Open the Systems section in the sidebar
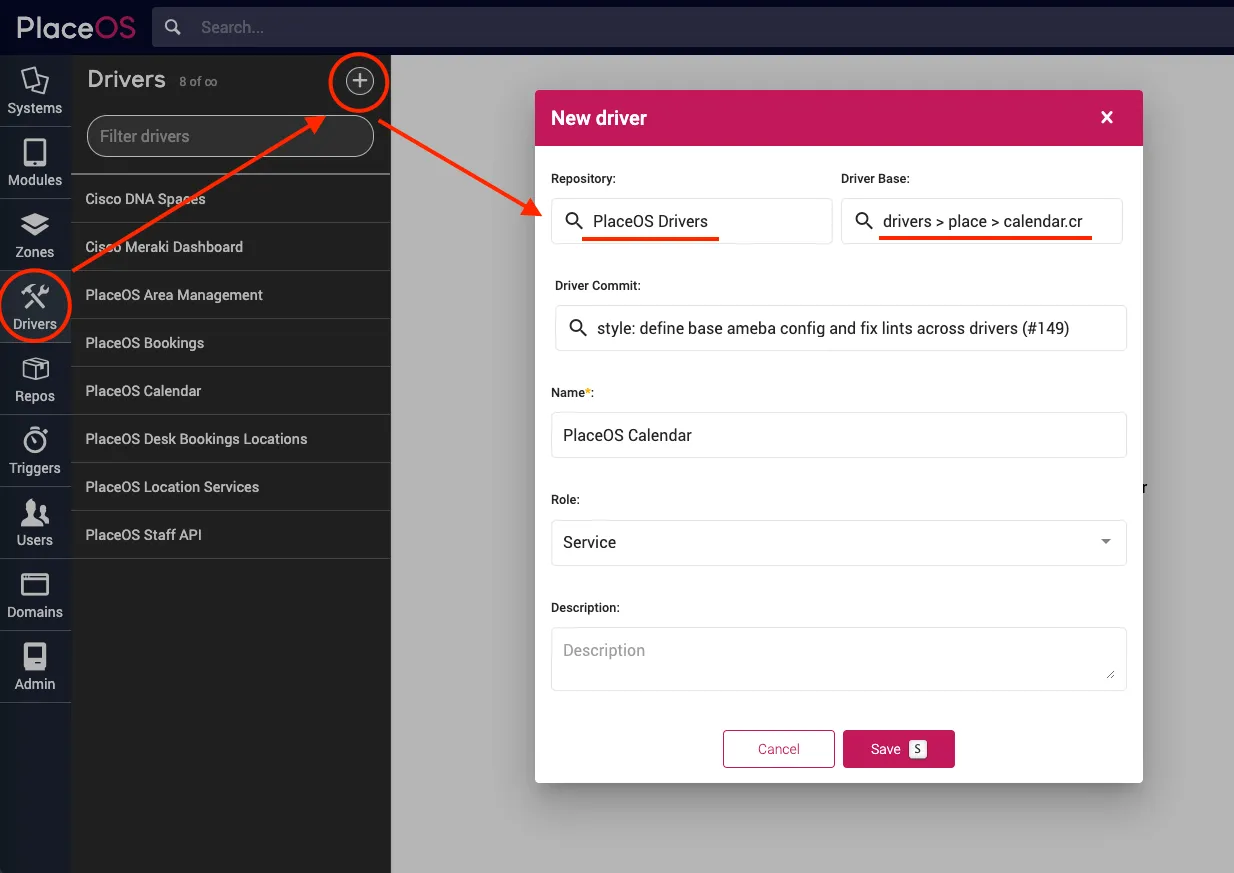This screenshot has width=1234, height=873. (35, 92)
